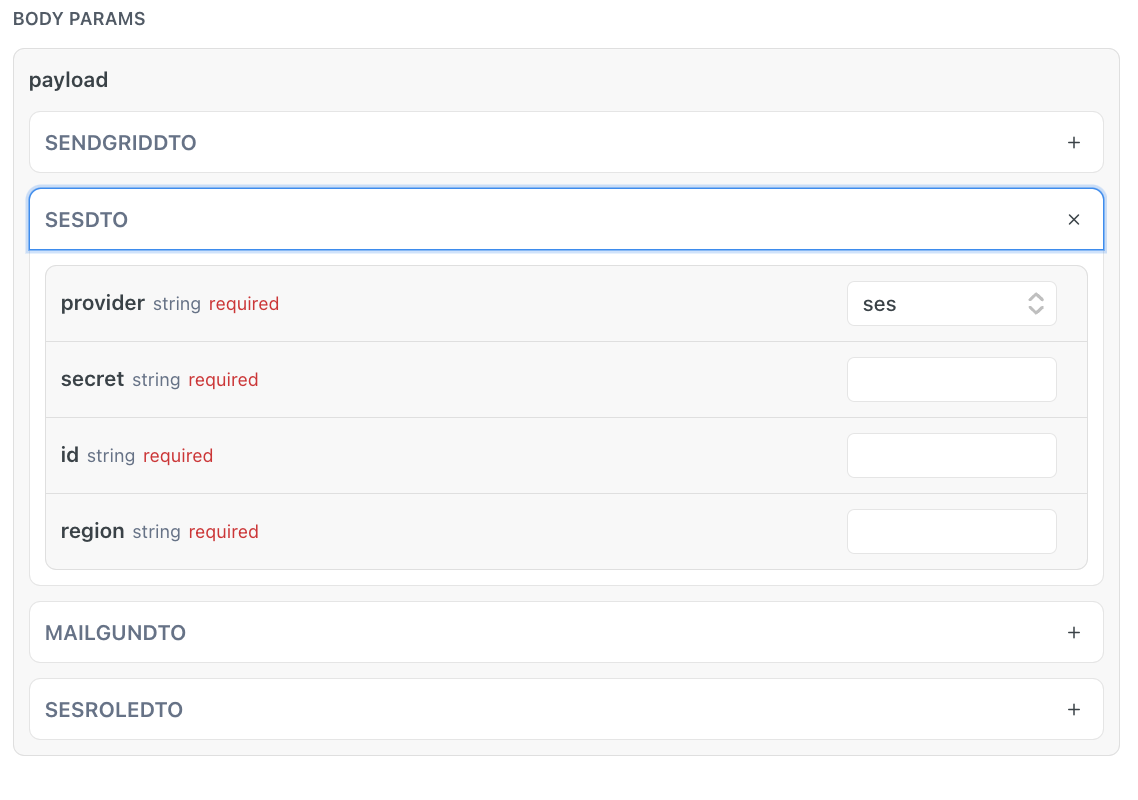
Task: Focus the id input field
Action: pyautogui.click(x=951, y=456)
